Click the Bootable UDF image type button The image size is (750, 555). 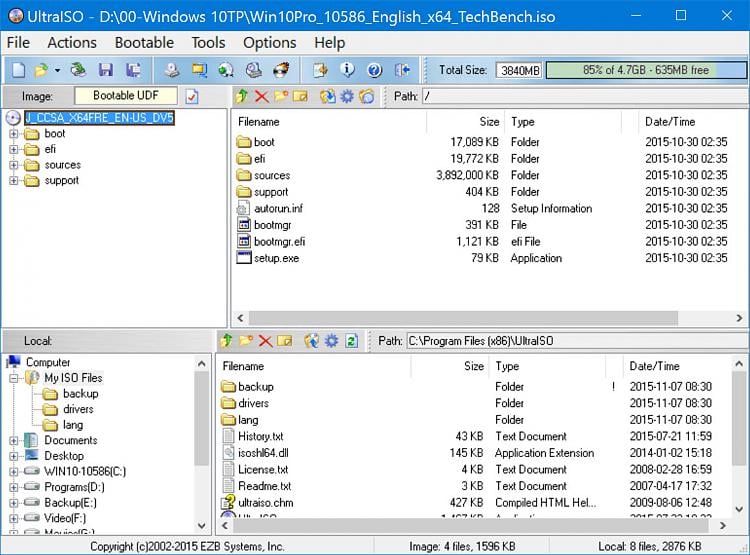(126, 96)
